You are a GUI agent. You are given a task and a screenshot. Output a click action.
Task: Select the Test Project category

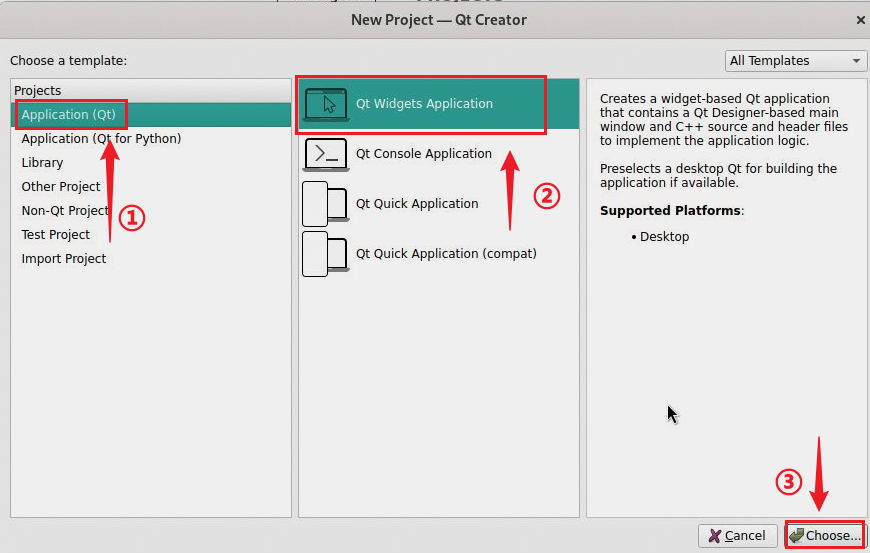tap(56, 235)
